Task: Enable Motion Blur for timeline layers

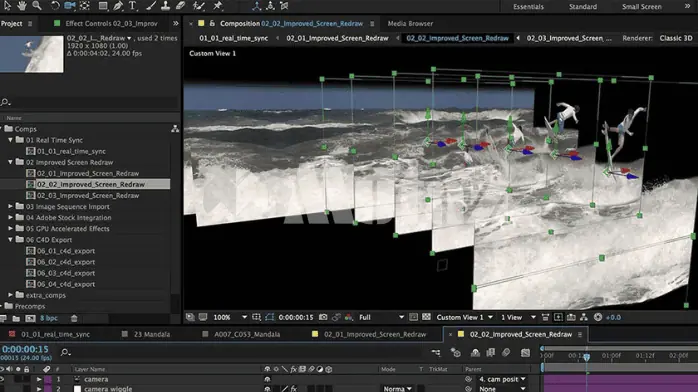Action: (x=506, y=353)
